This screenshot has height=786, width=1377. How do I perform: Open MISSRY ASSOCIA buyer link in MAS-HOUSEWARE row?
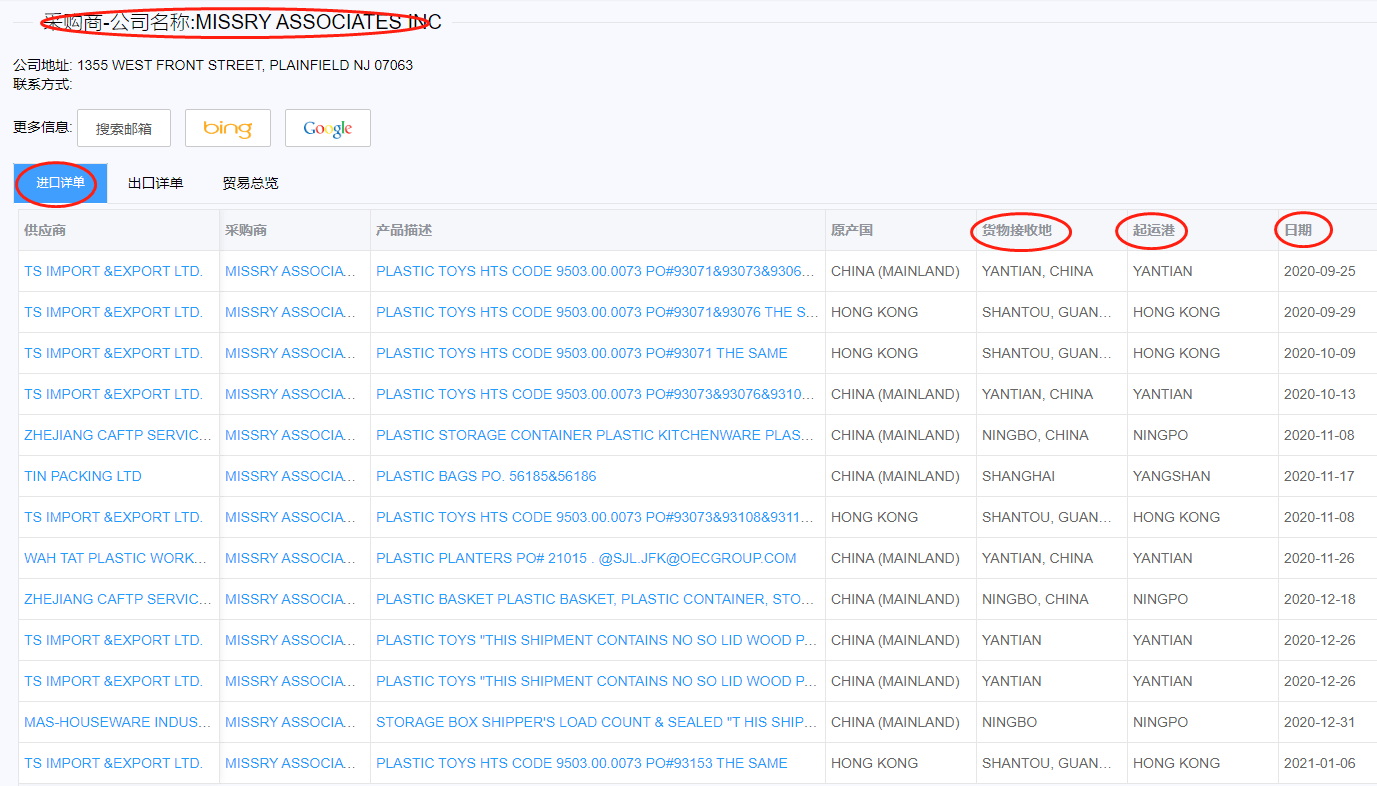pyautogui.click(x=290, y=722)
